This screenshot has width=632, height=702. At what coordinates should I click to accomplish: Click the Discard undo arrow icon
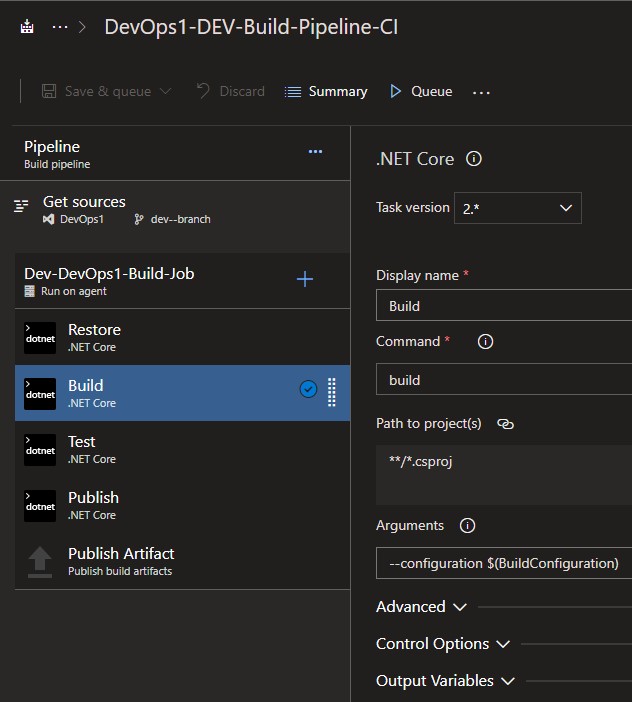pos(203,91)
